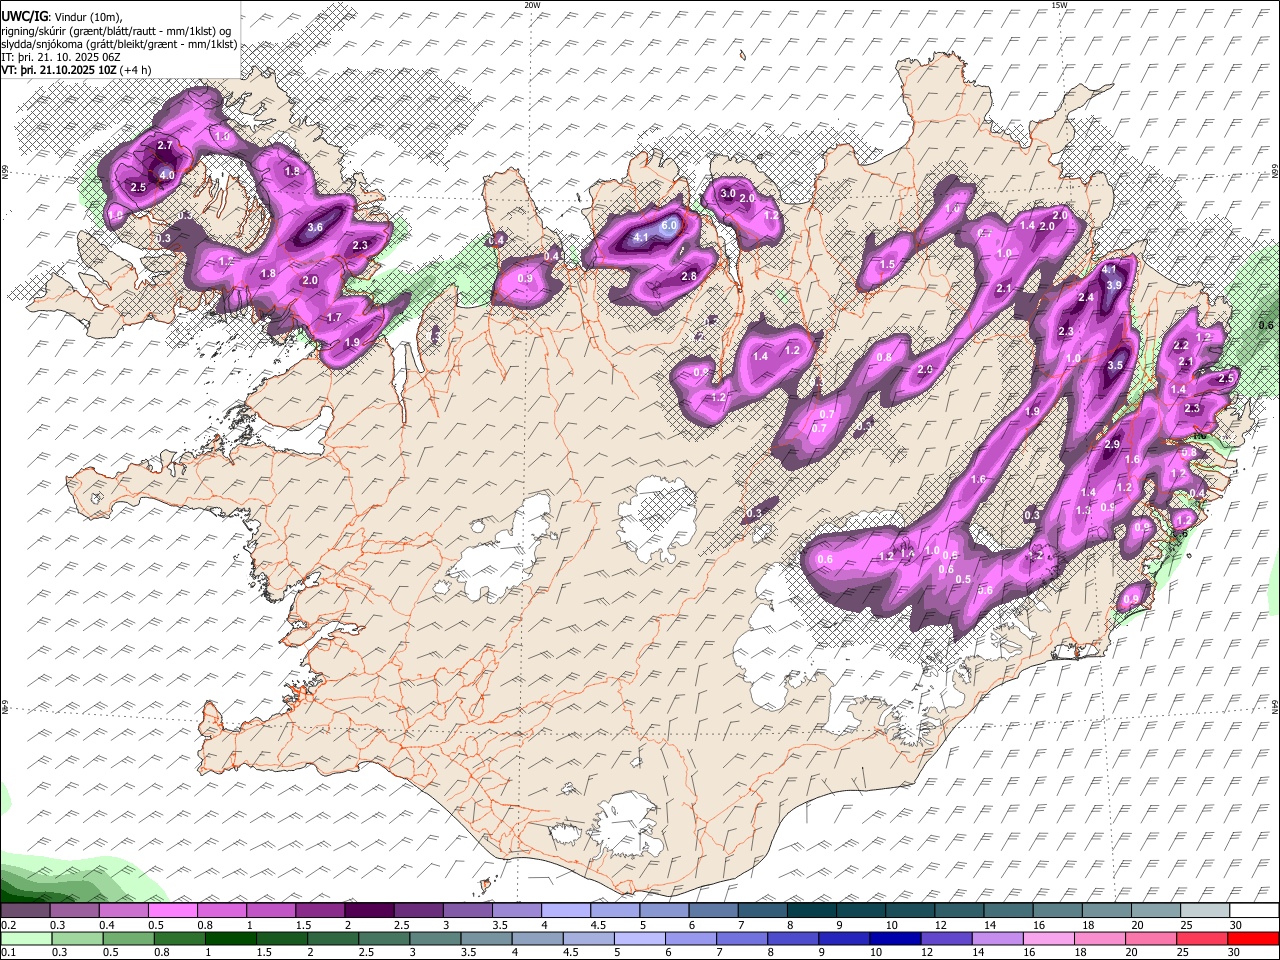This screenshot has width=1280, height=960.
Task: Click the light lavender 4–4.5 swatch, upper scale
Action: (566, 911)
